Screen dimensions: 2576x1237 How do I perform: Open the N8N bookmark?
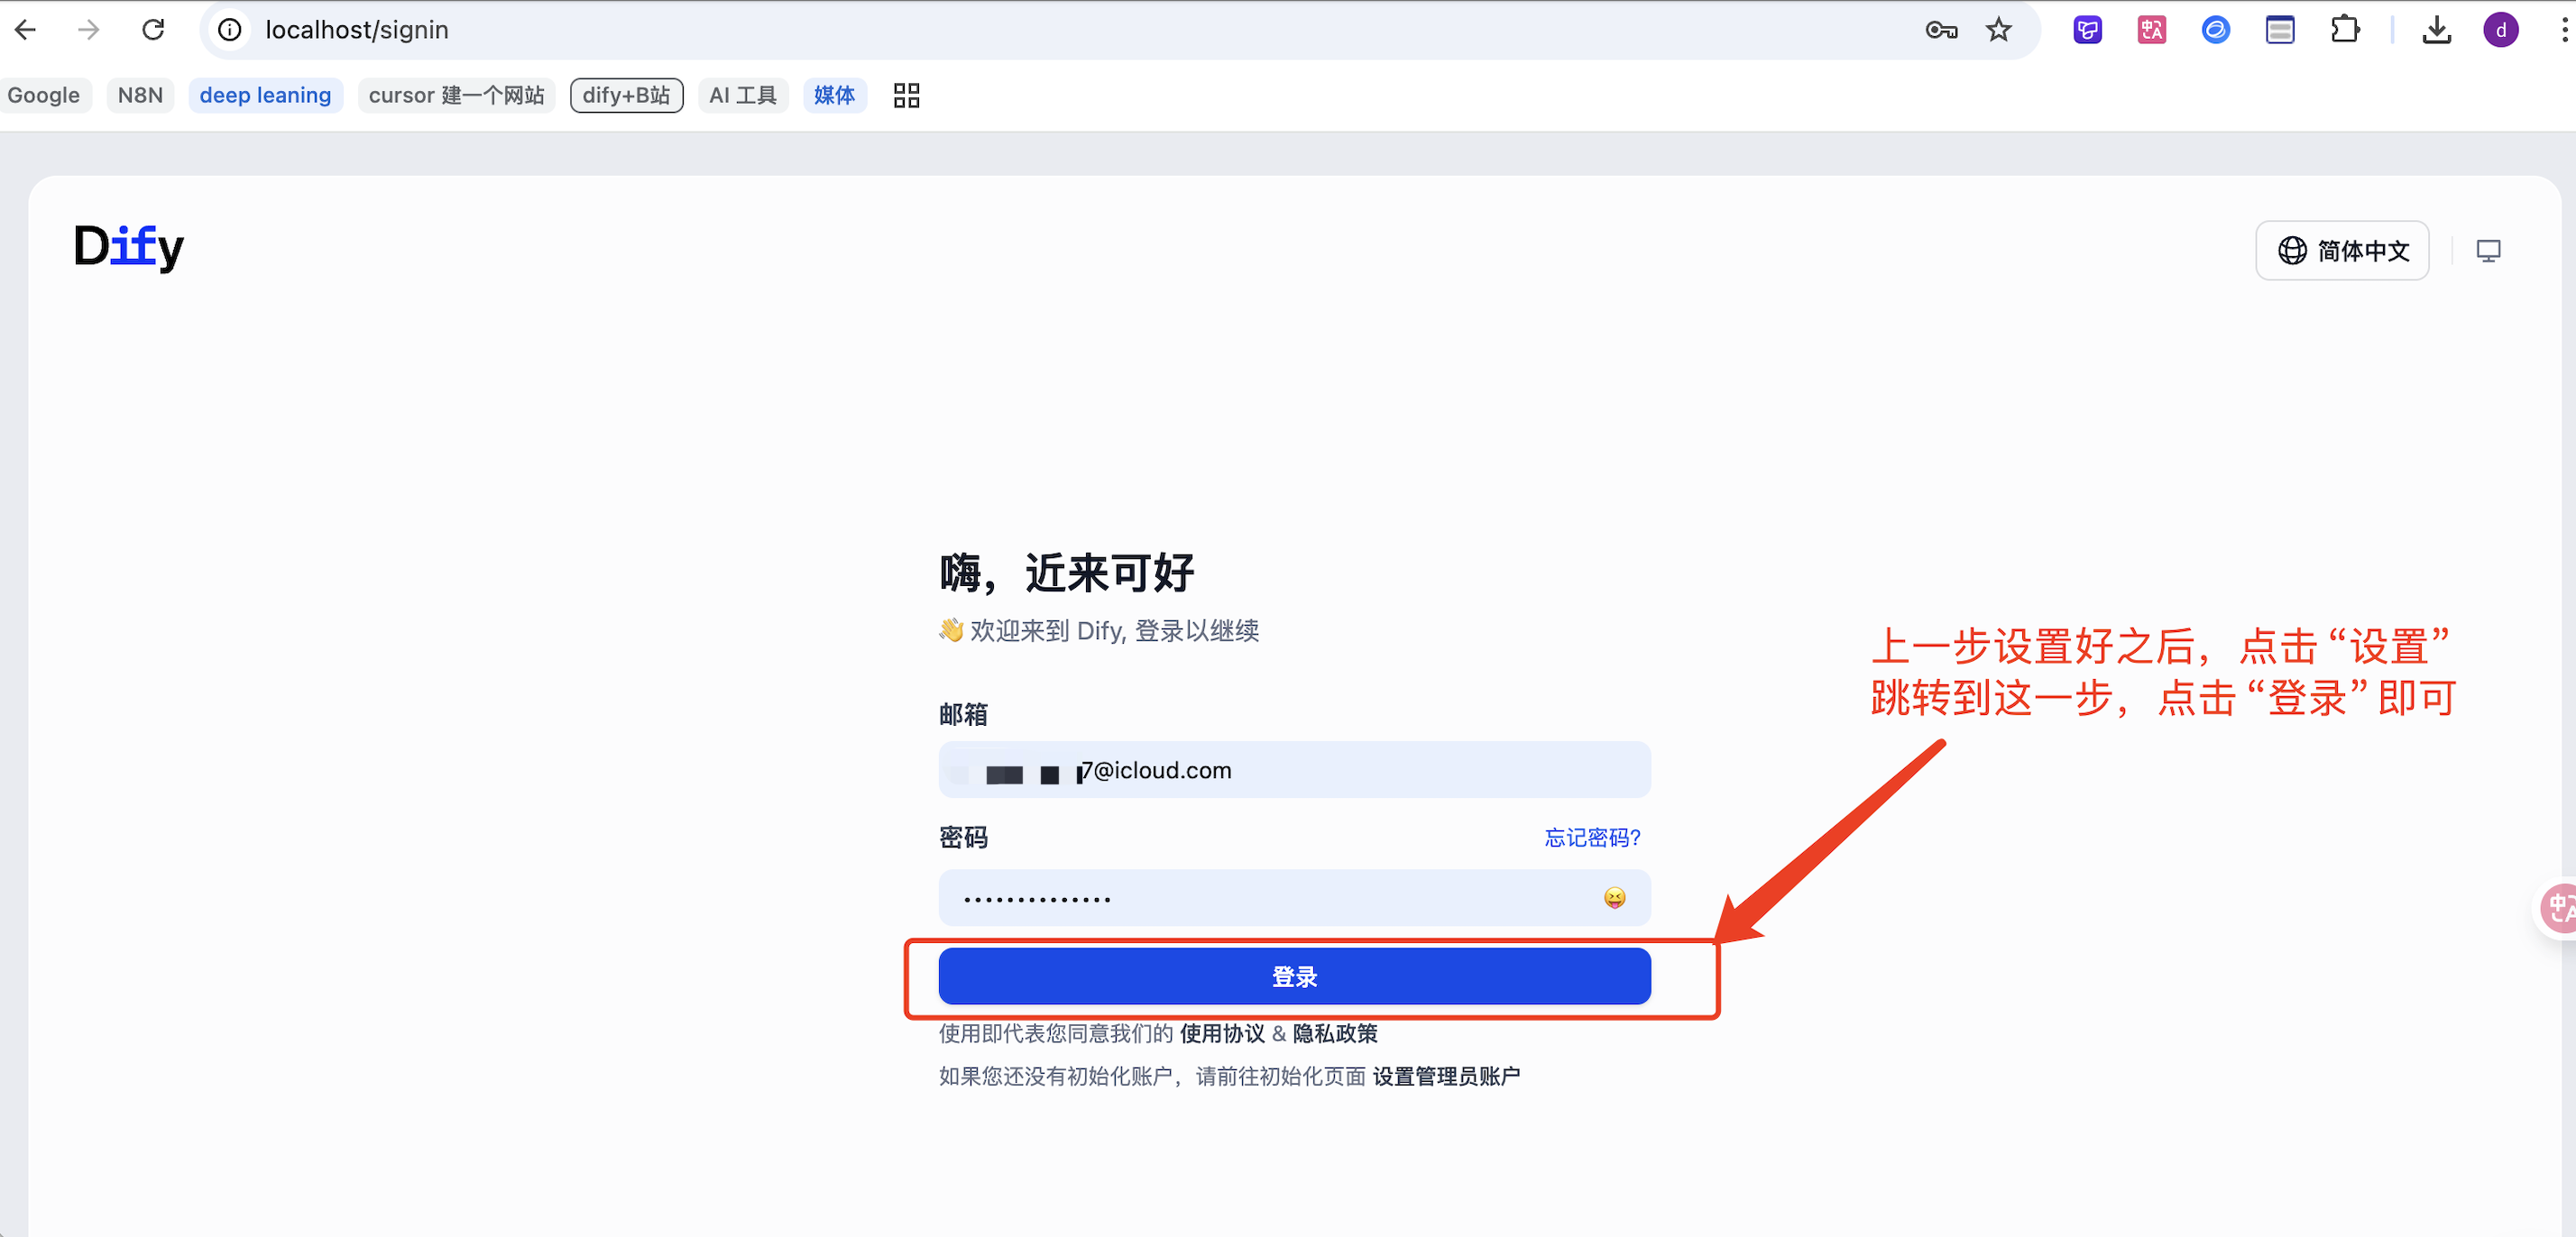pos(140,95)
